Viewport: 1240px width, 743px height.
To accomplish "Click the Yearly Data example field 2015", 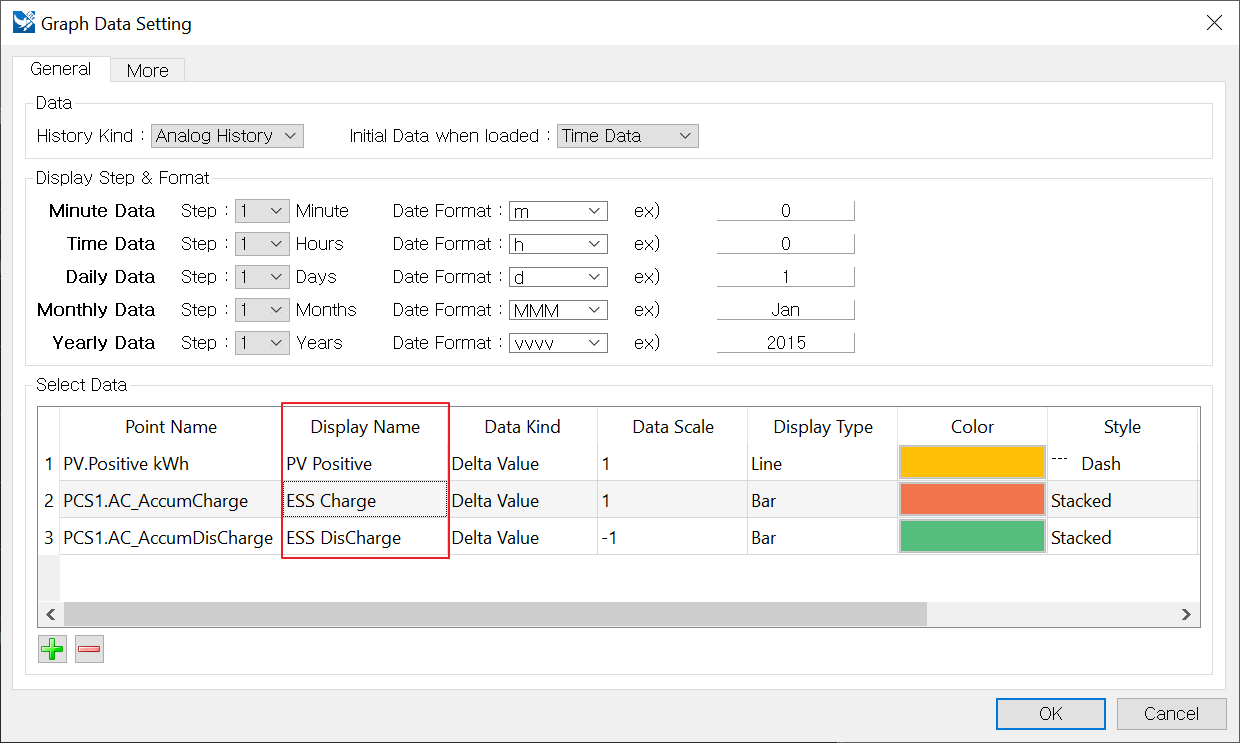I will click(x=785, y=343).
